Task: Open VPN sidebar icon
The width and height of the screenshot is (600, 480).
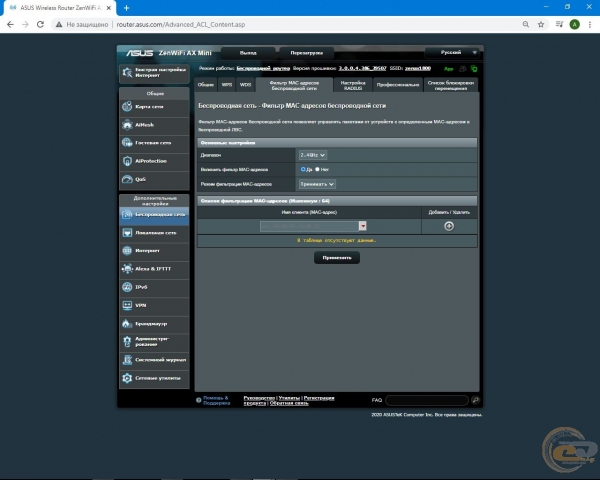Action: [127, 305]
